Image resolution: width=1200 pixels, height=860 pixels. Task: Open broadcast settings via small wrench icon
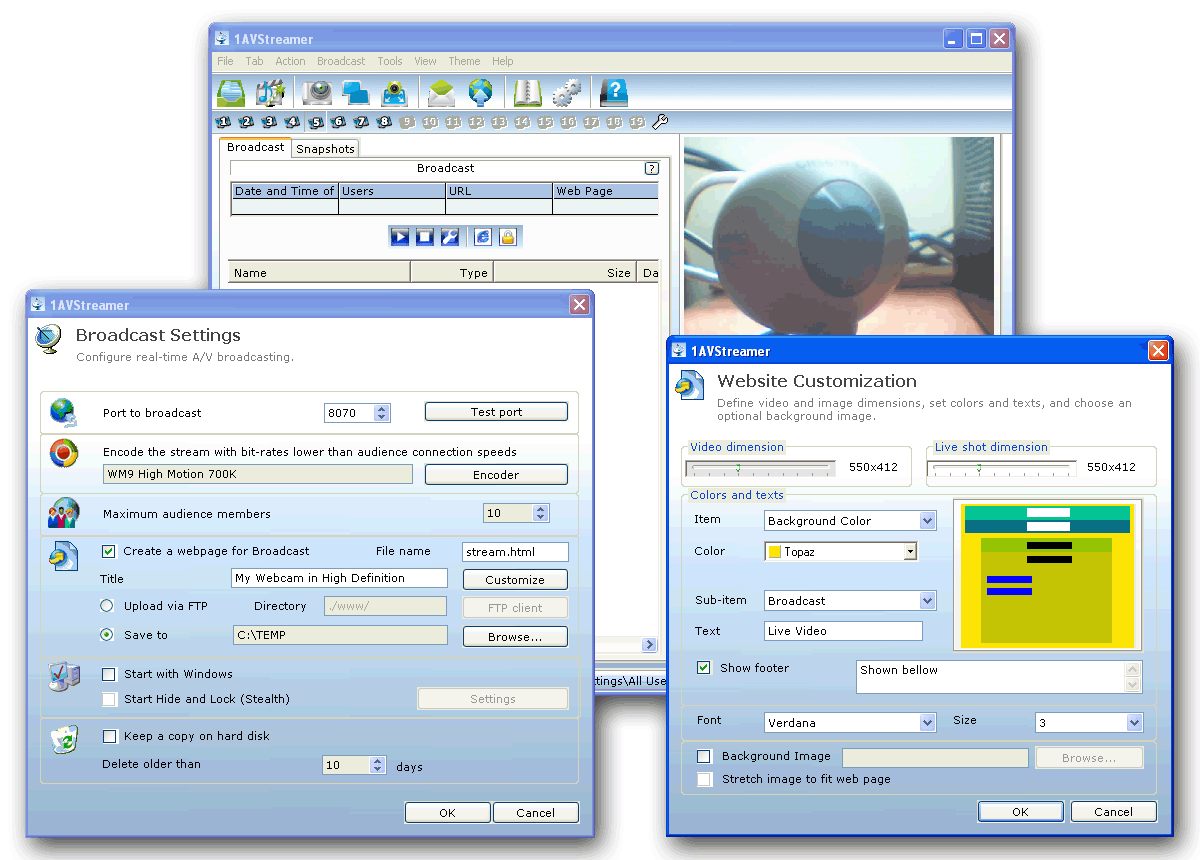point(449,237)
